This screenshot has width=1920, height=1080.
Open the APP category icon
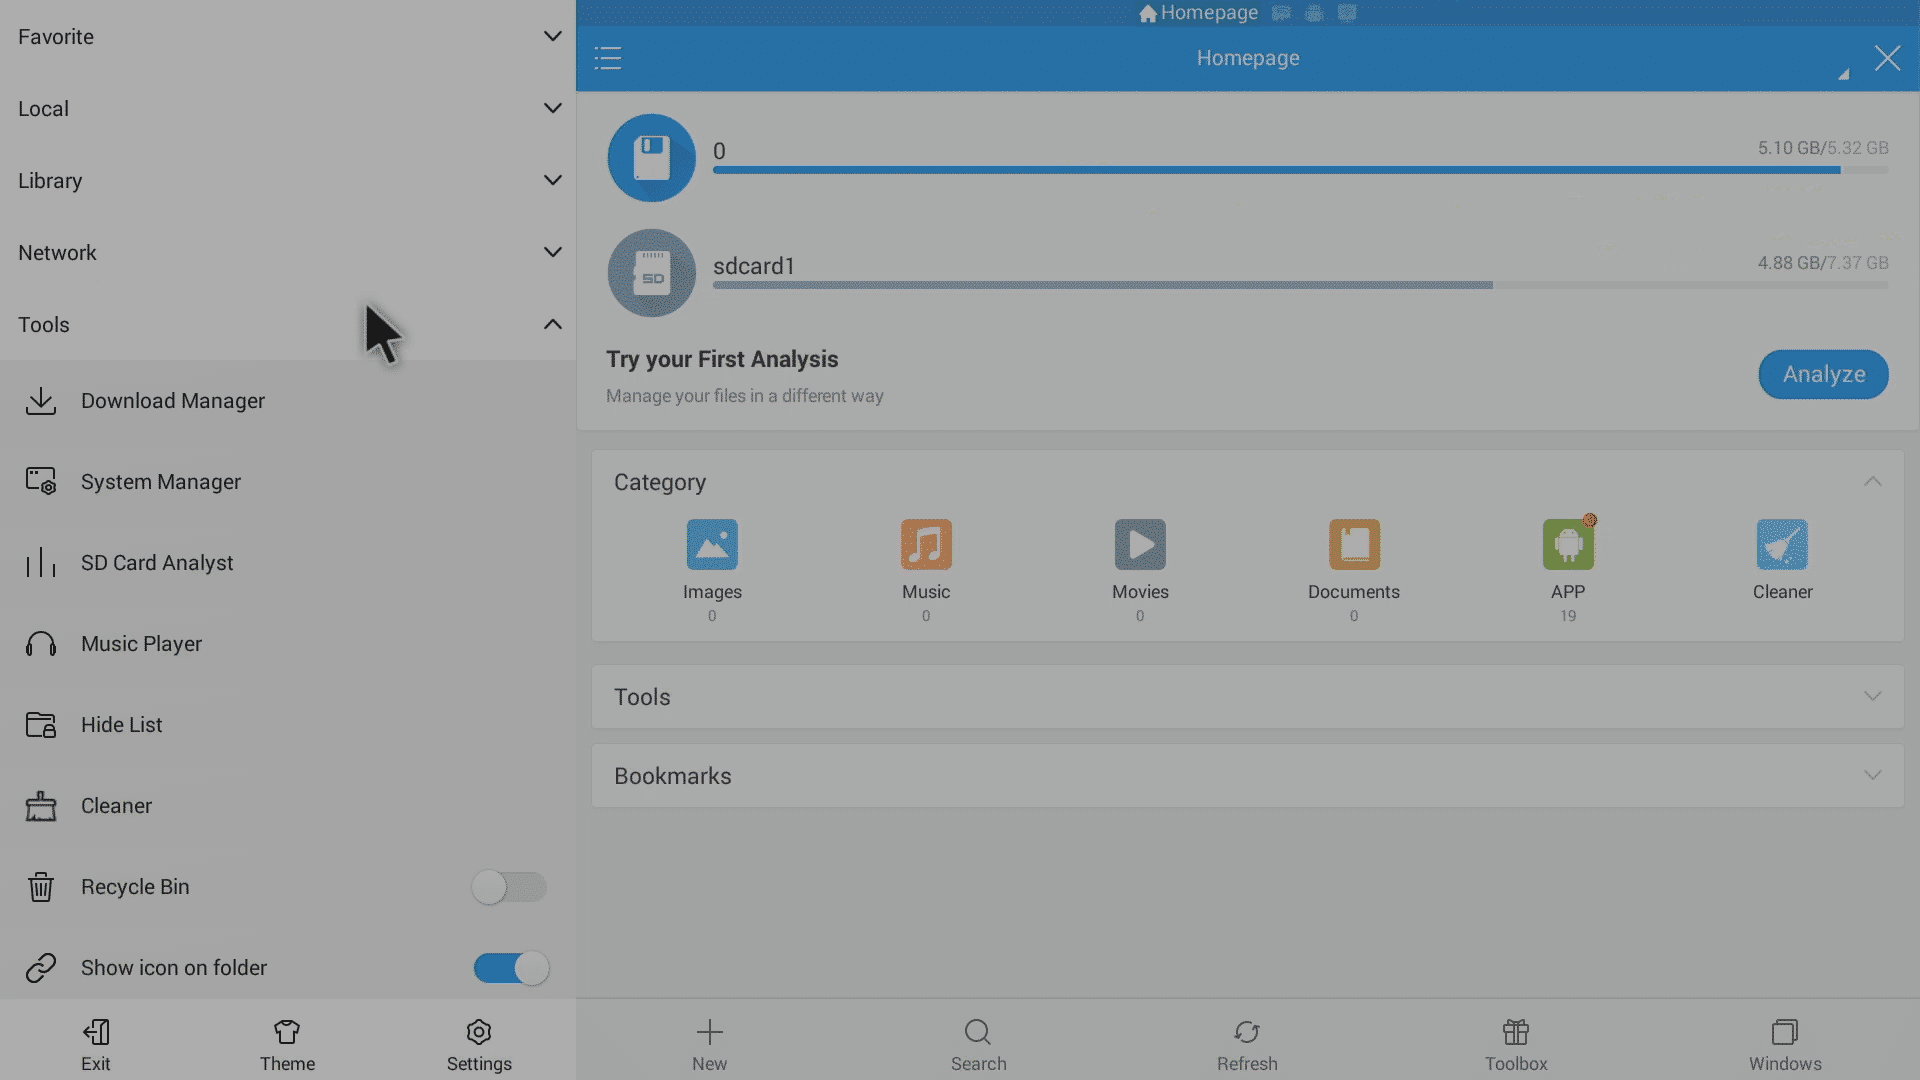click(1568, 544)
